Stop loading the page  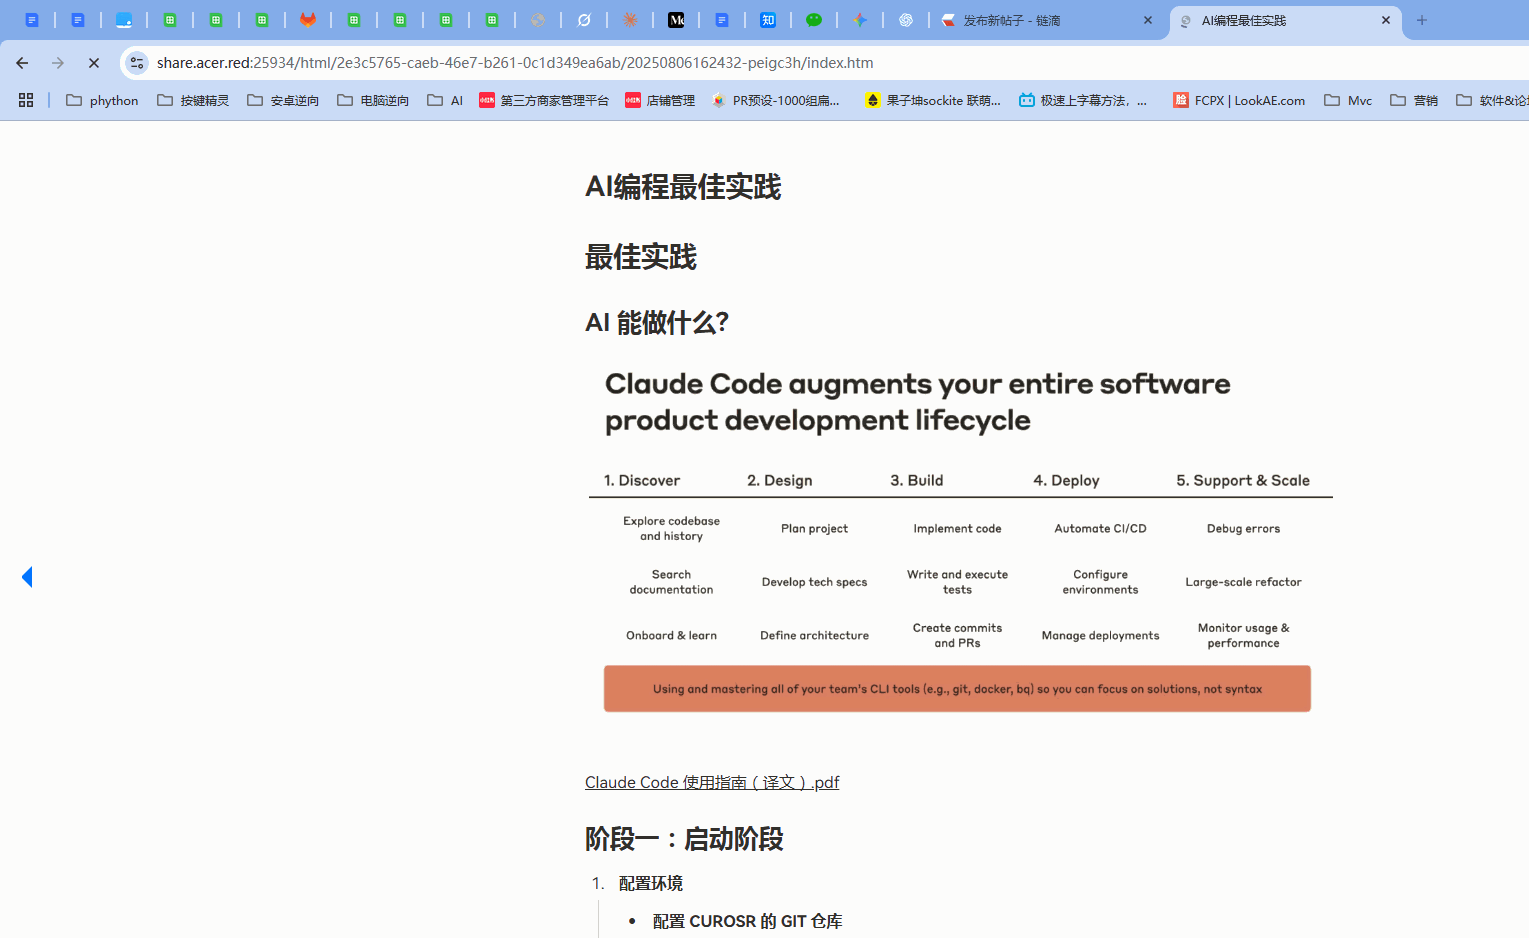point(94,63)
